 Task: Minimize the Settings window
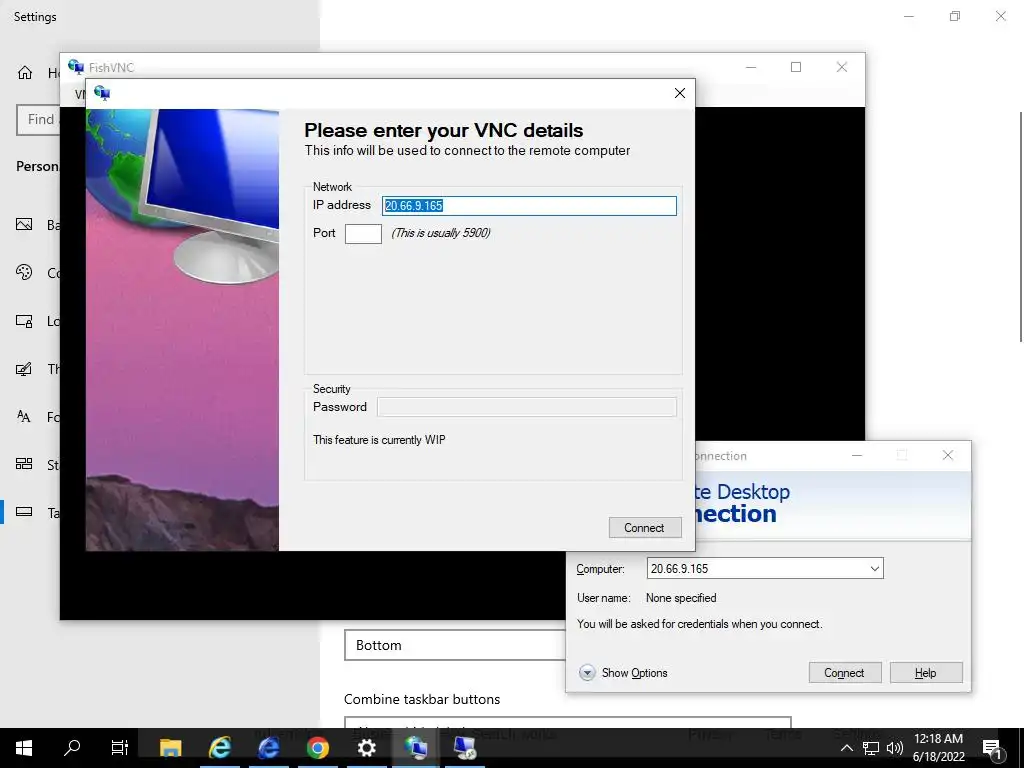[908, 16]
